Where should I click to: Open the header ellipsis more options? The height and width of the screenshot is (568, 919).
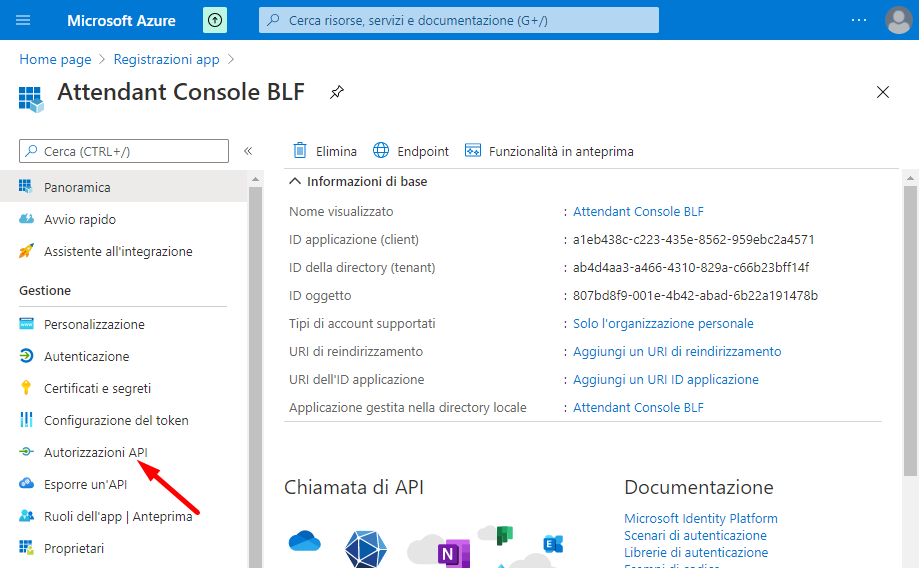point(859,21)
